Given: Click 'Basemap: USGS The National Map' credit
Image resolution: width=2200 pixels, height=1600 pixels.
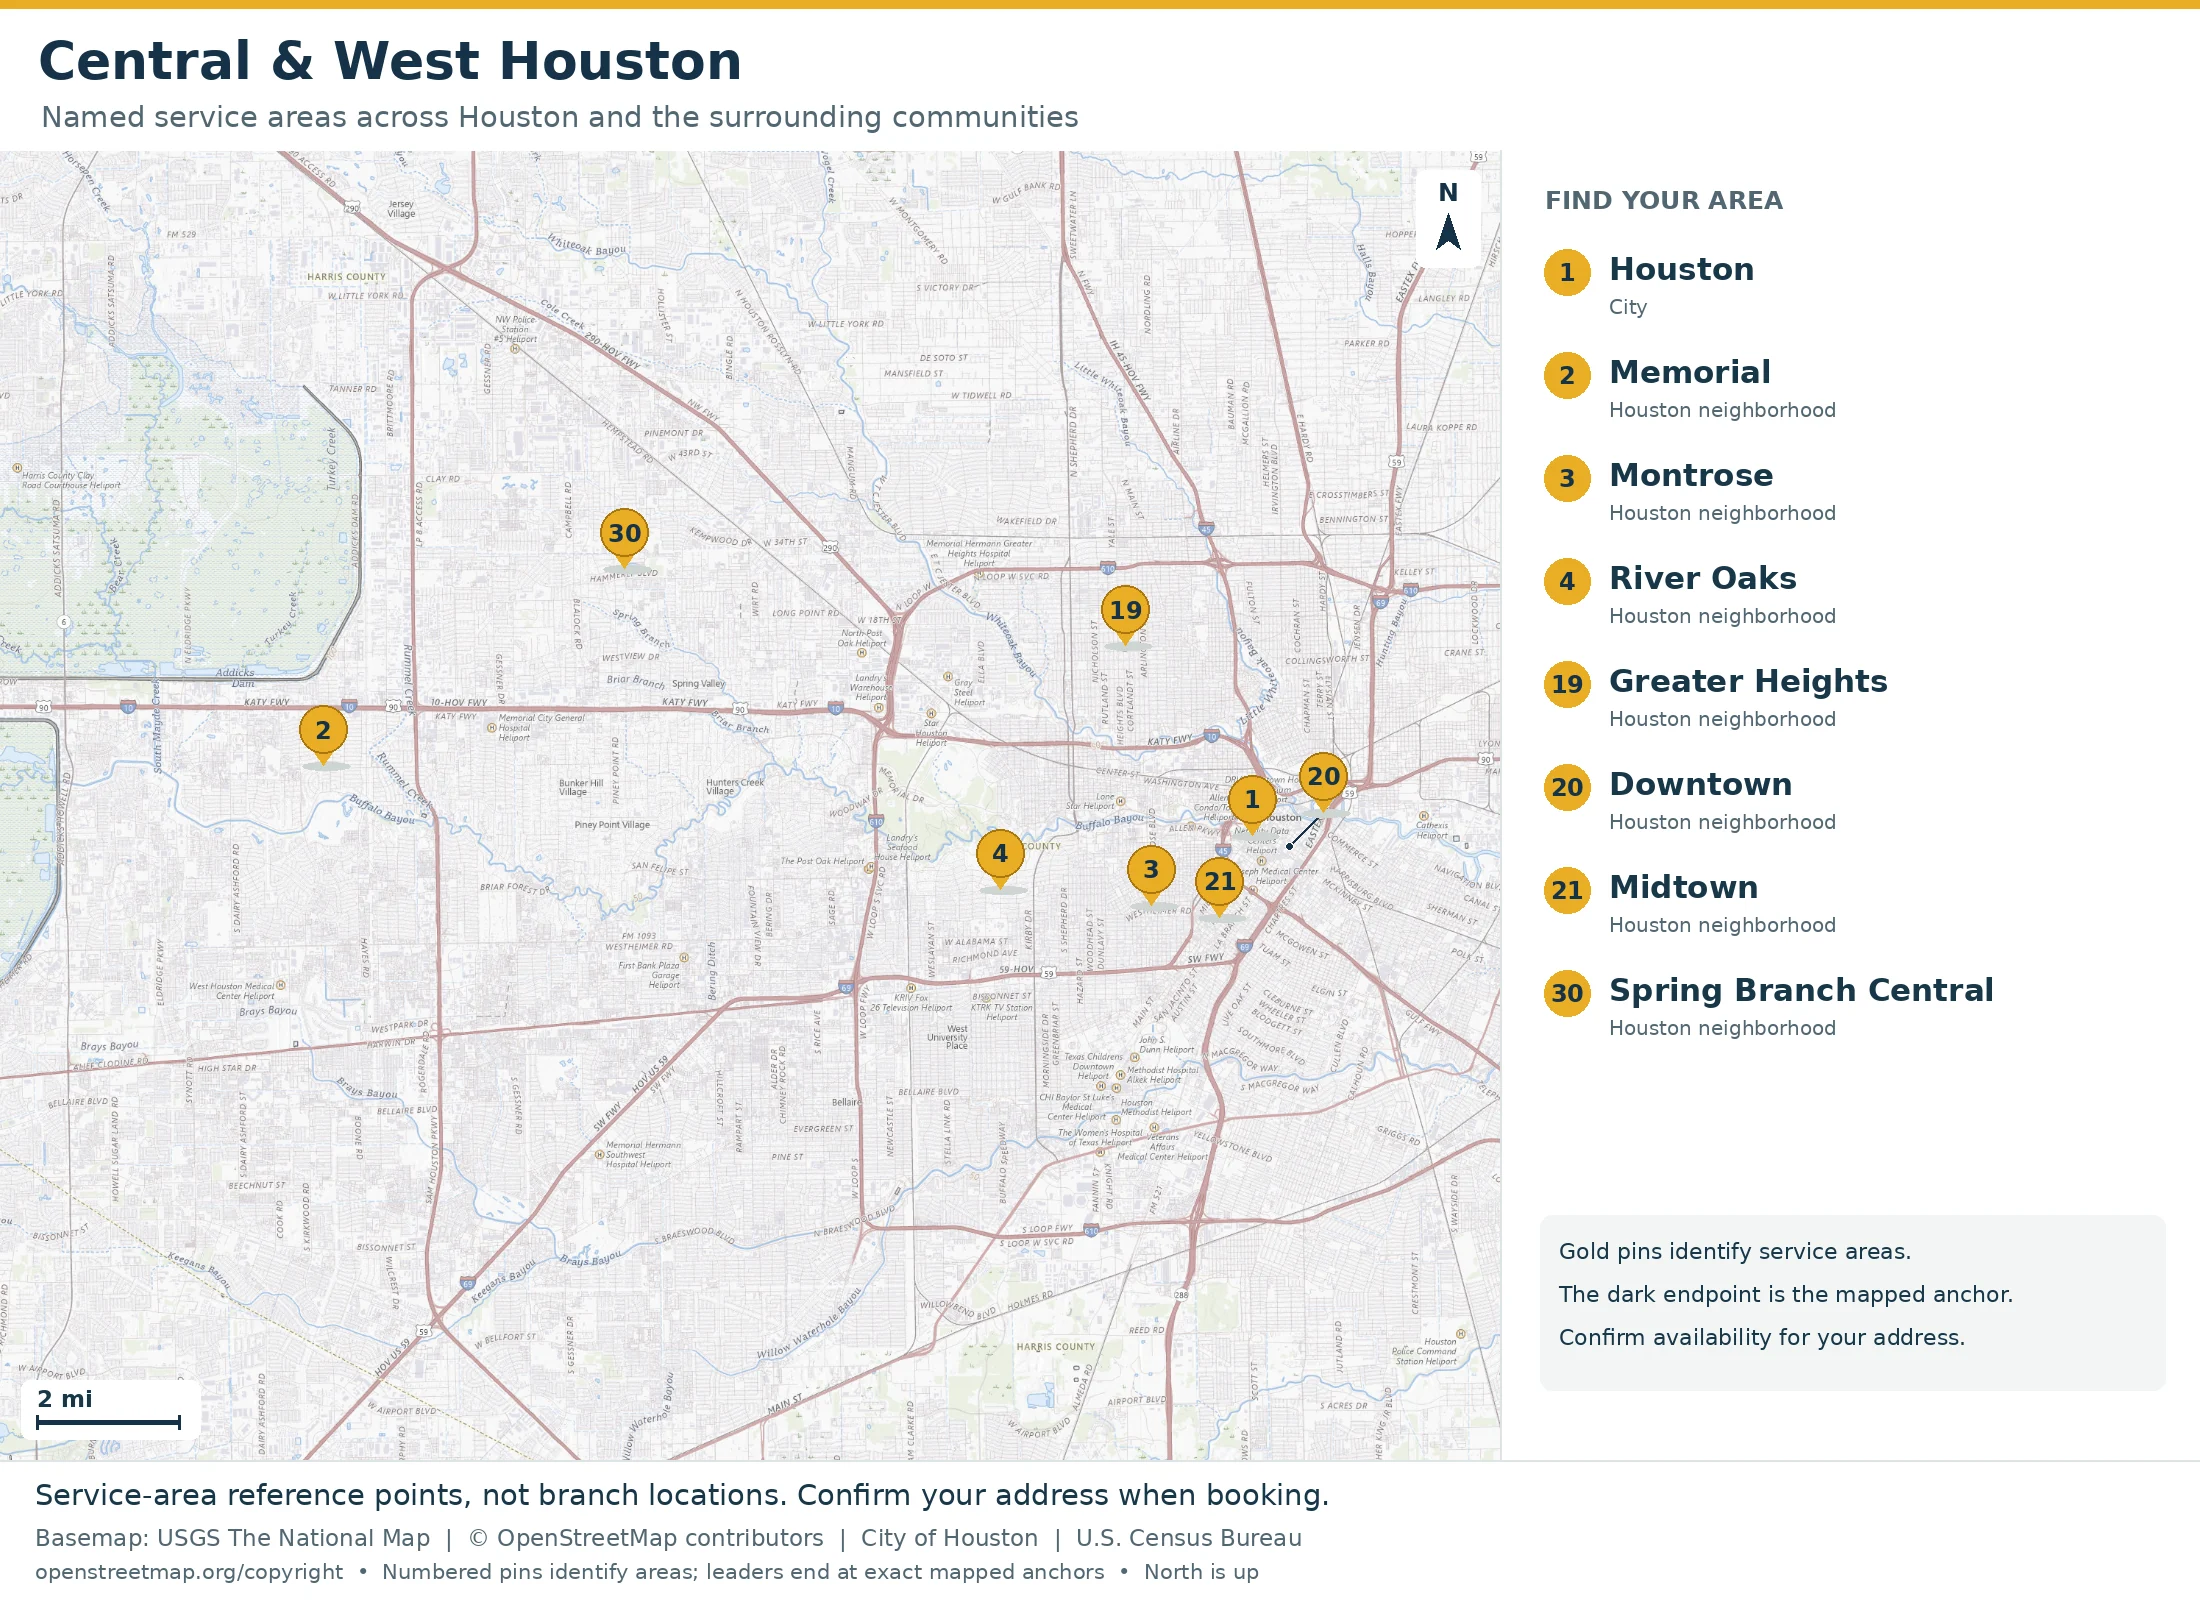Looking at the screenshot, I should tap(232, 1538).
